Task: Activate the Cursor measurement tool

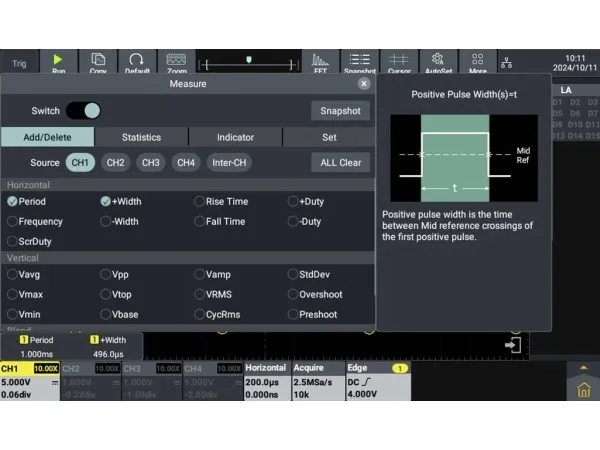Action: click(399, 63)
